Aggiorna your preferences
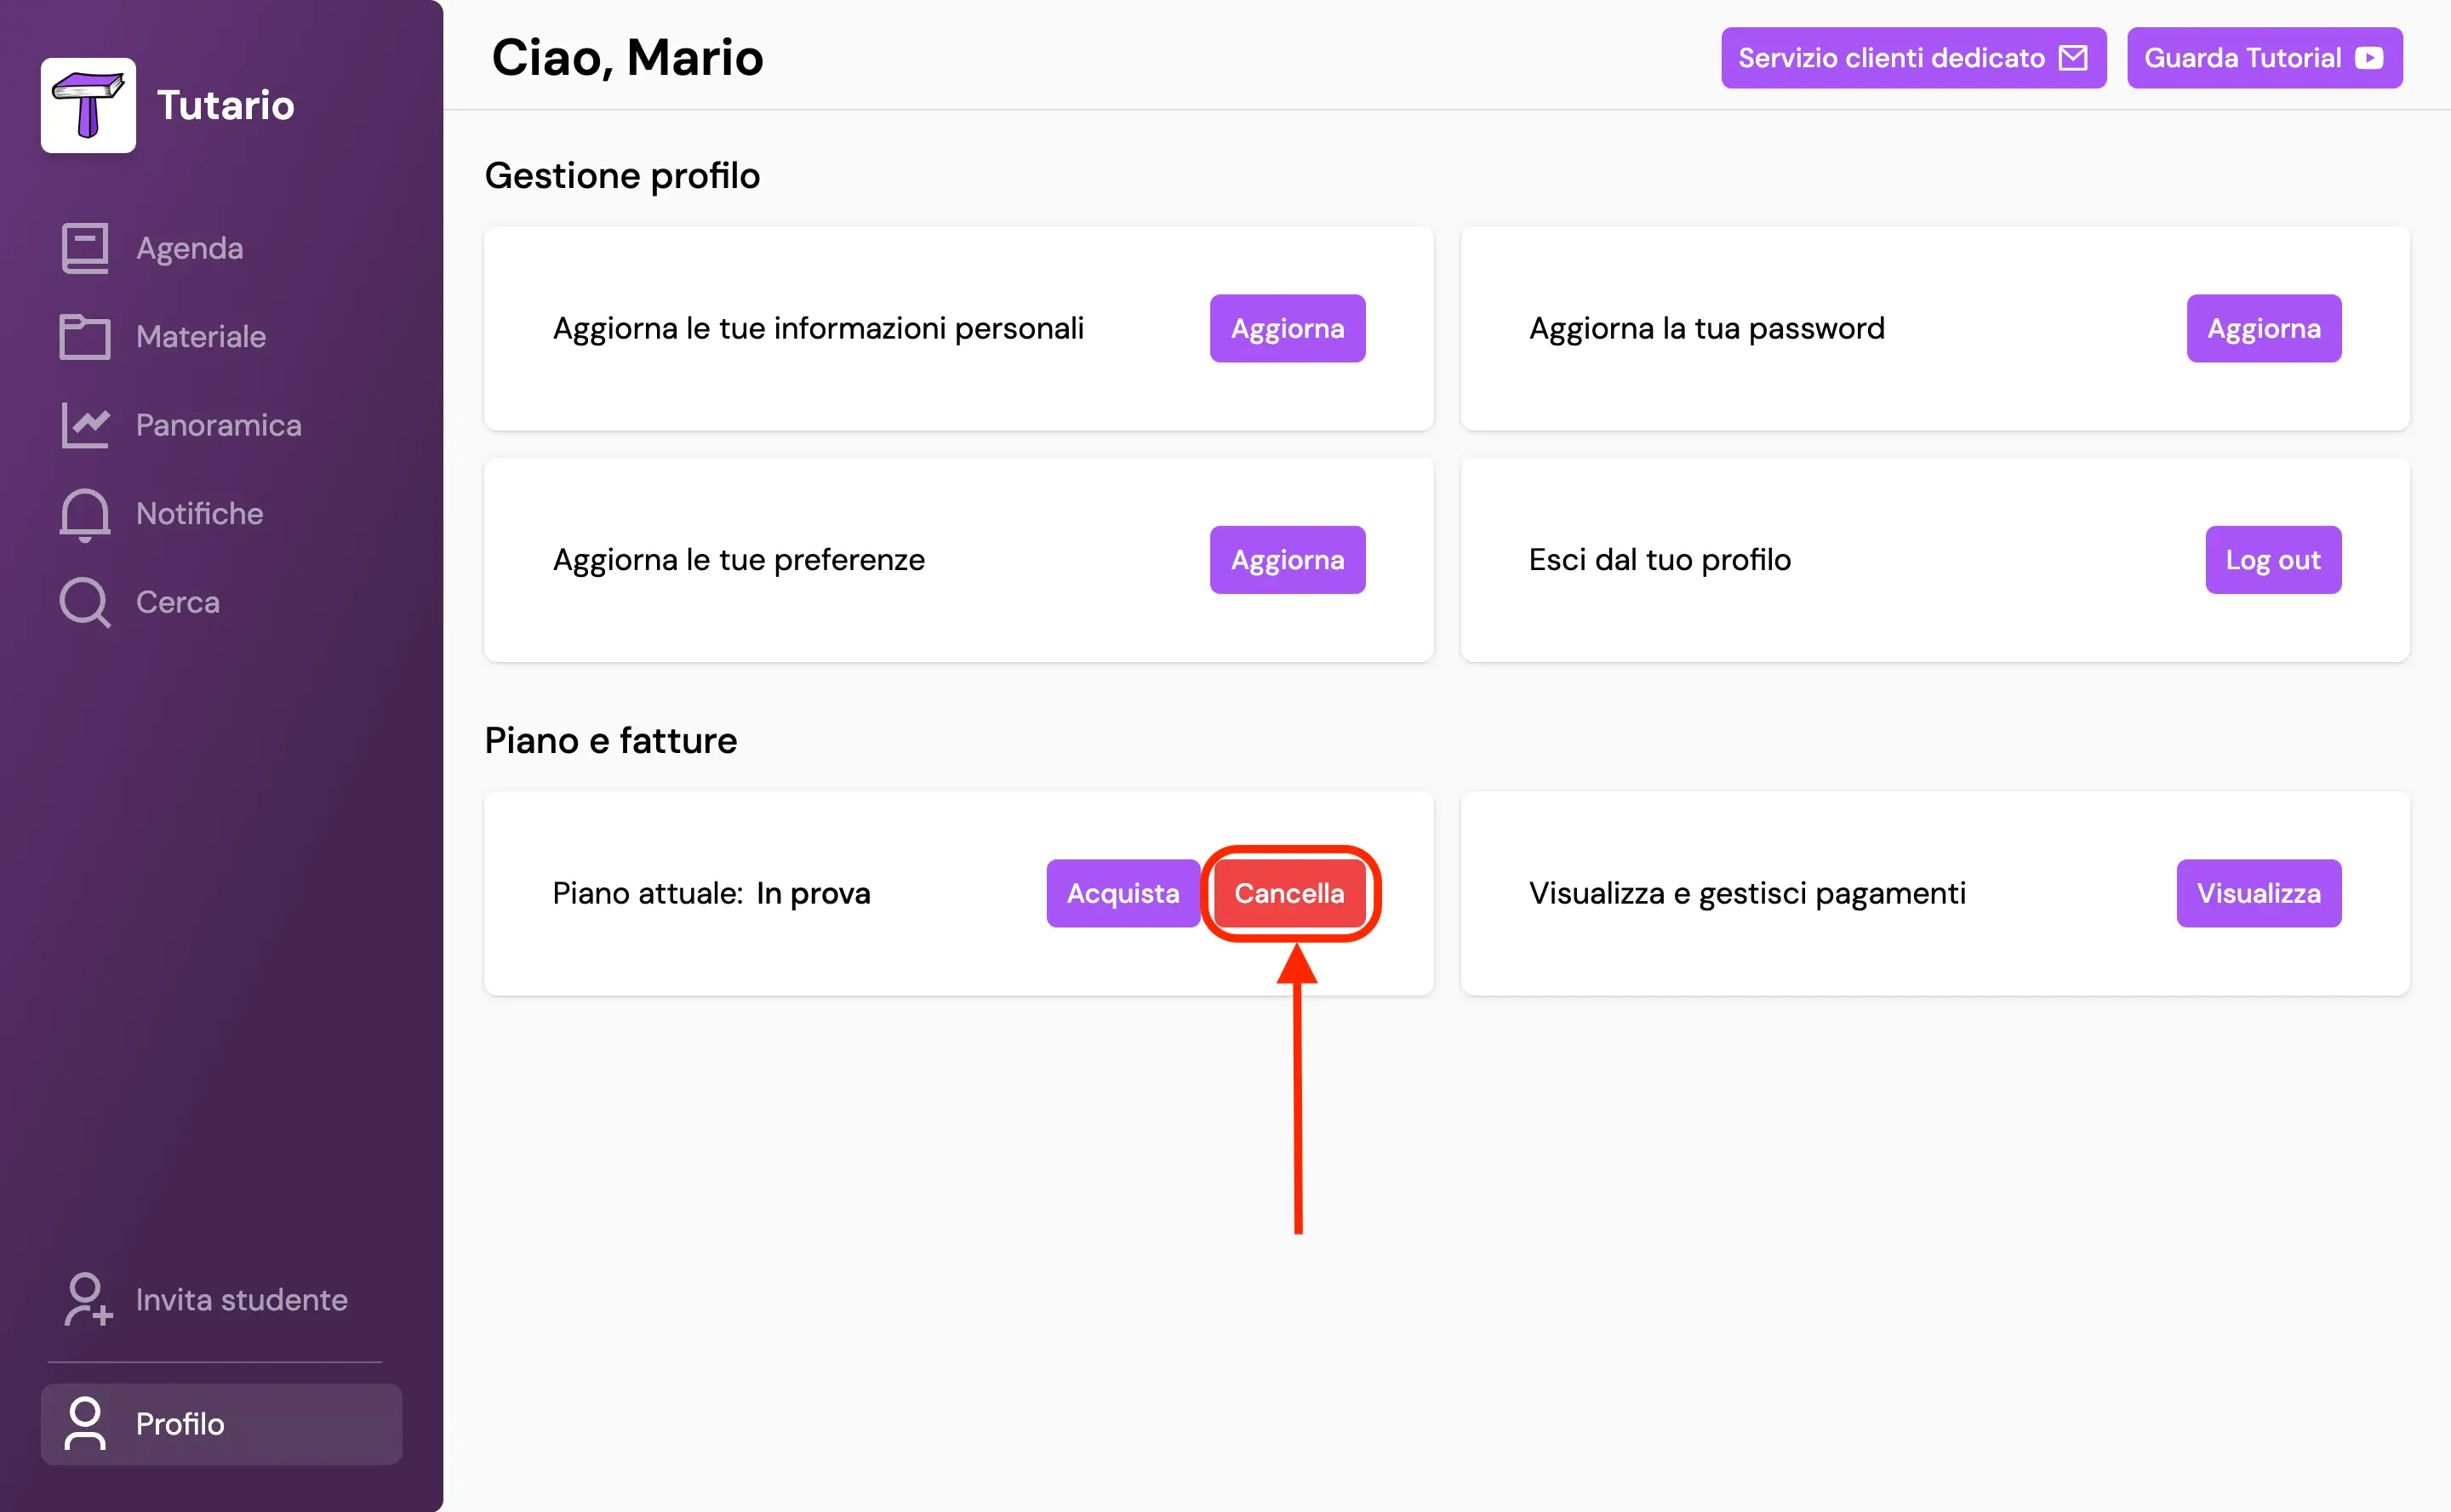2451x1512 pixels. (1287, 559)
